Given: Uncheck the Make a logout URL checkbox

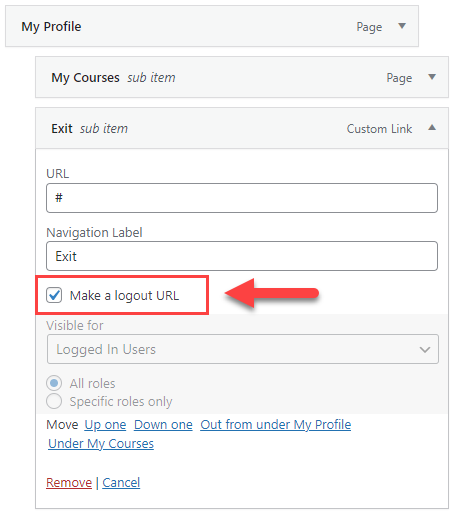Looking at the screenshot, I should click(x=54, y=295).
